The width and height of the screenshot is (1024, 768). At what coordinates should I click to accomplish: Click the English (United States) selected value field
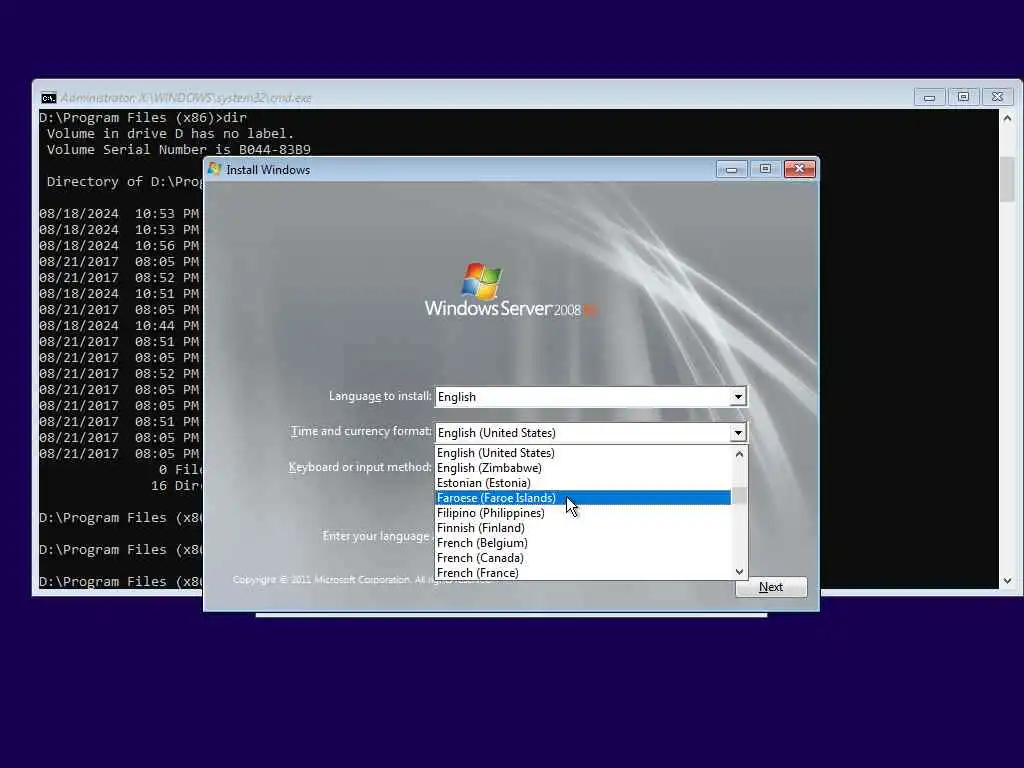[583, 432]
